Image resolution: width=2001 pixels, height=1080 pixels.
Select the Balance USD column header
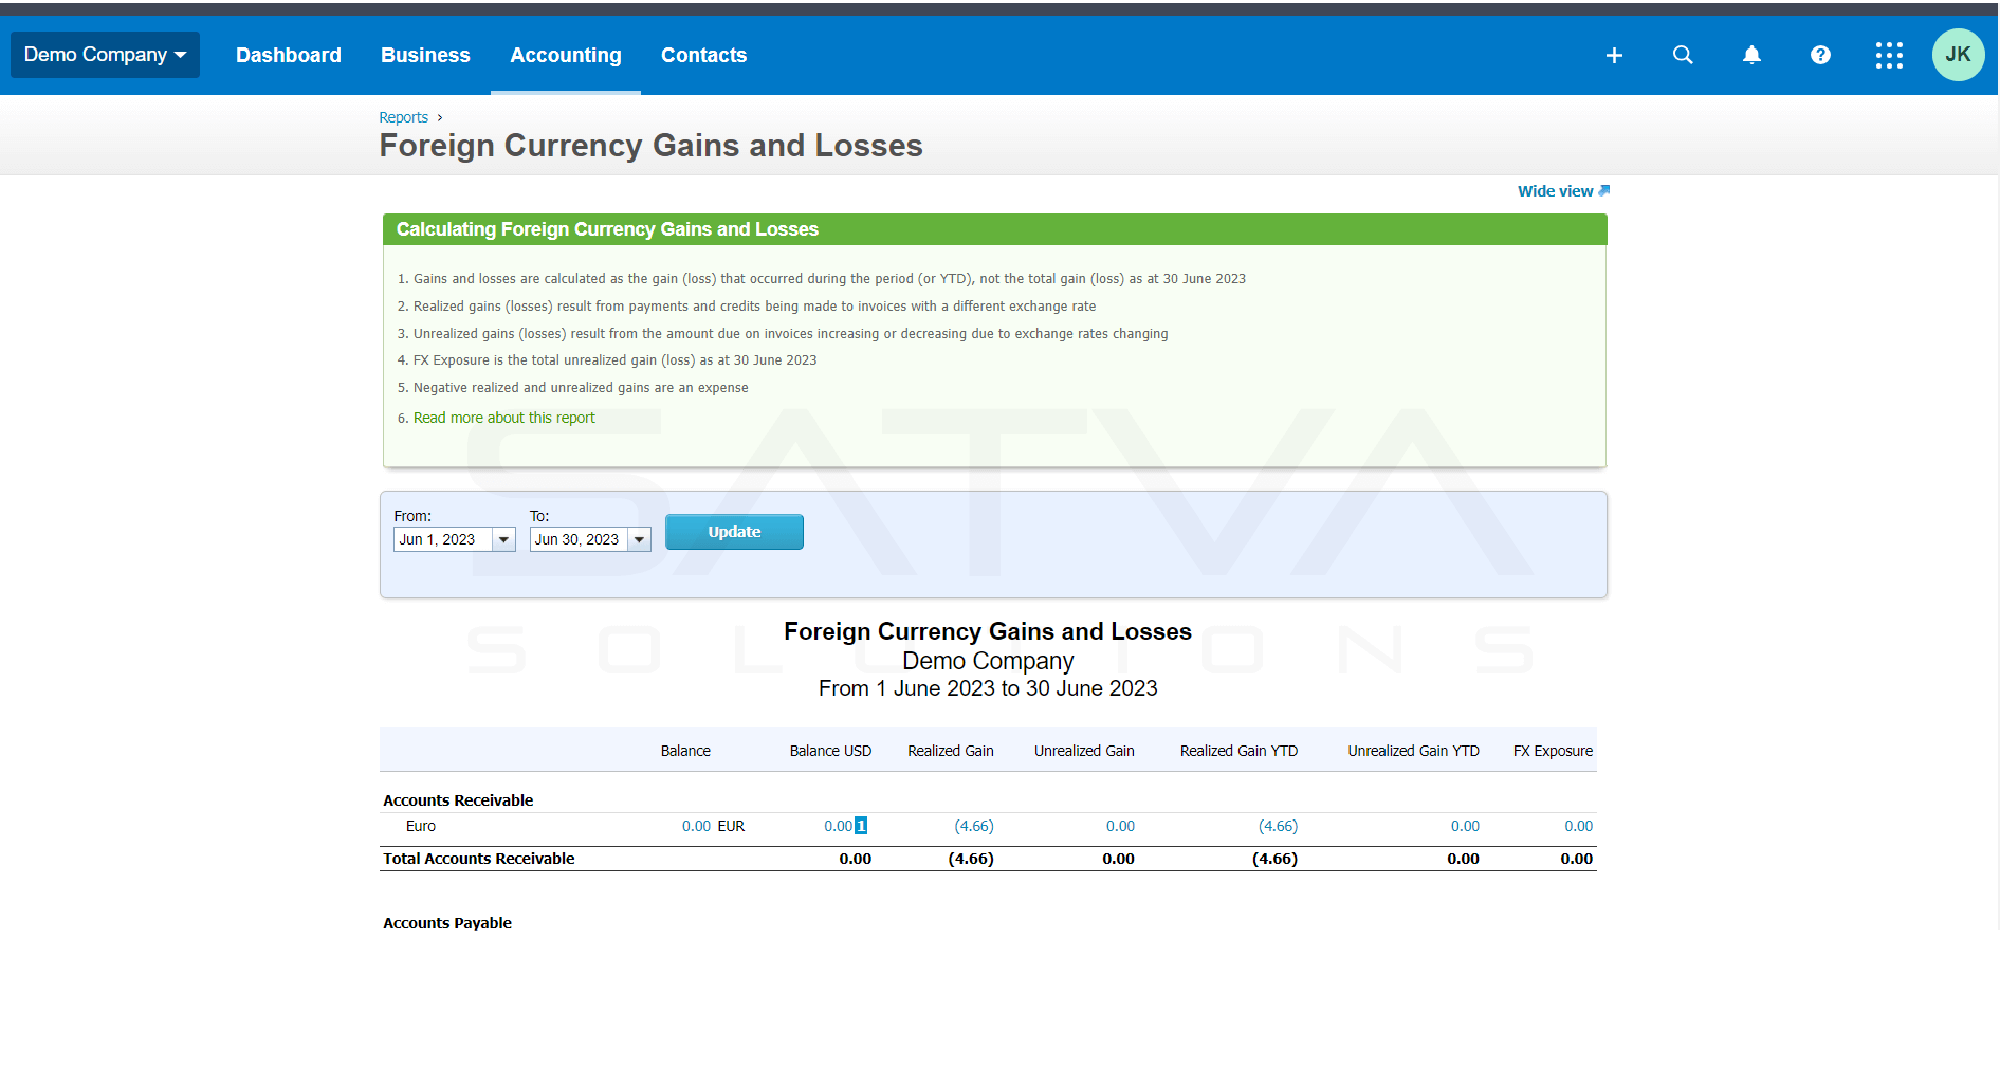[830, 751]
